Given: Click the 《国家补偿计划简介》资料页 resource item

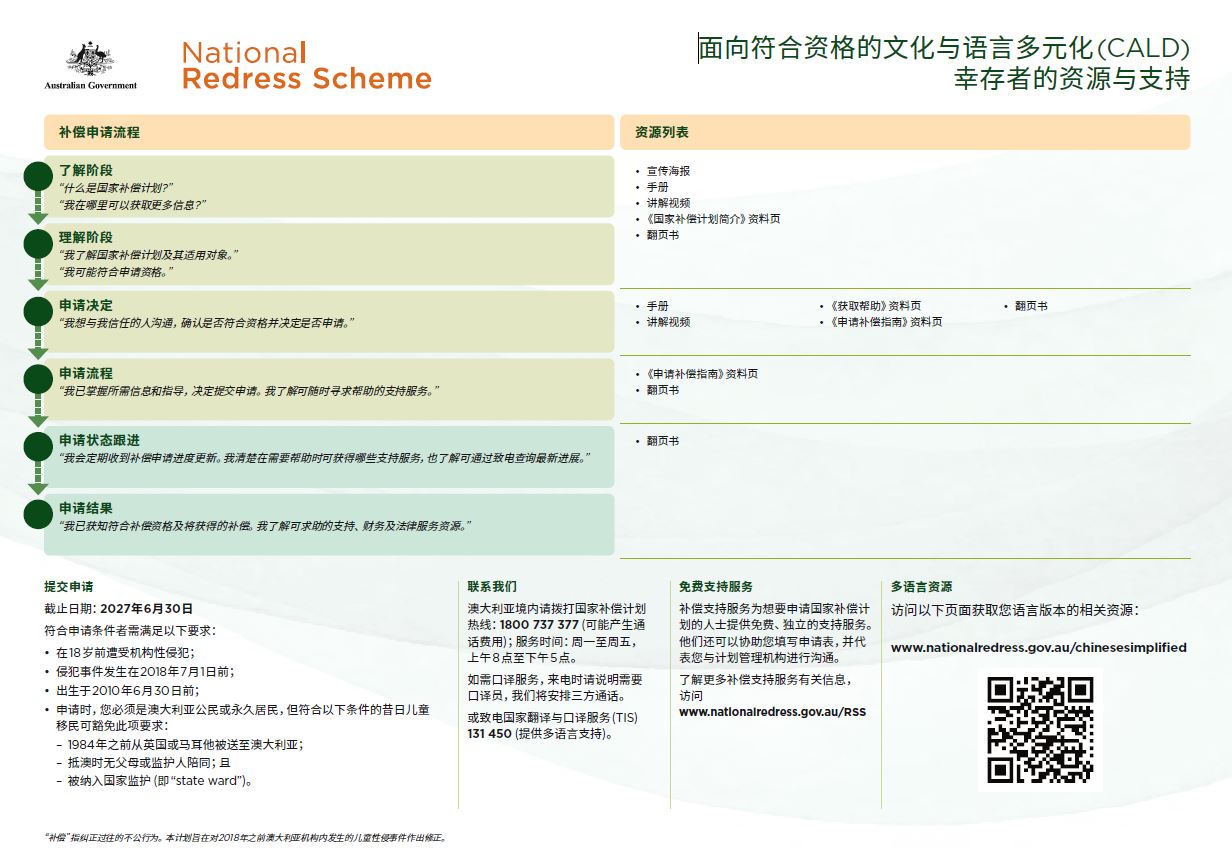Looking at the screenshot, I should click(713, 219).
